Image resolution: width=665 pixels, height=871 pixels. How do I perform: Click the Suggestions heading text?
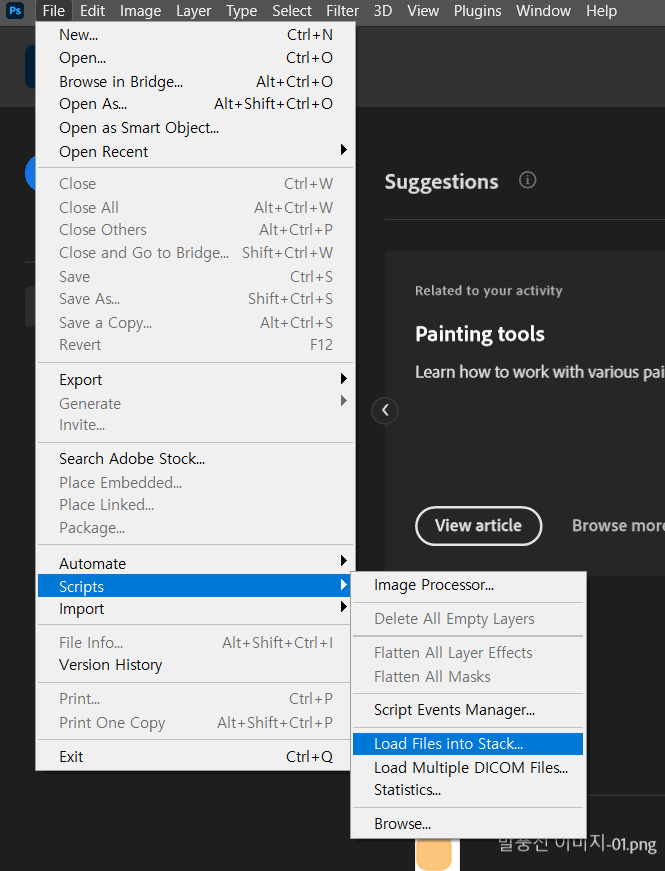click(x=441, y=182)
